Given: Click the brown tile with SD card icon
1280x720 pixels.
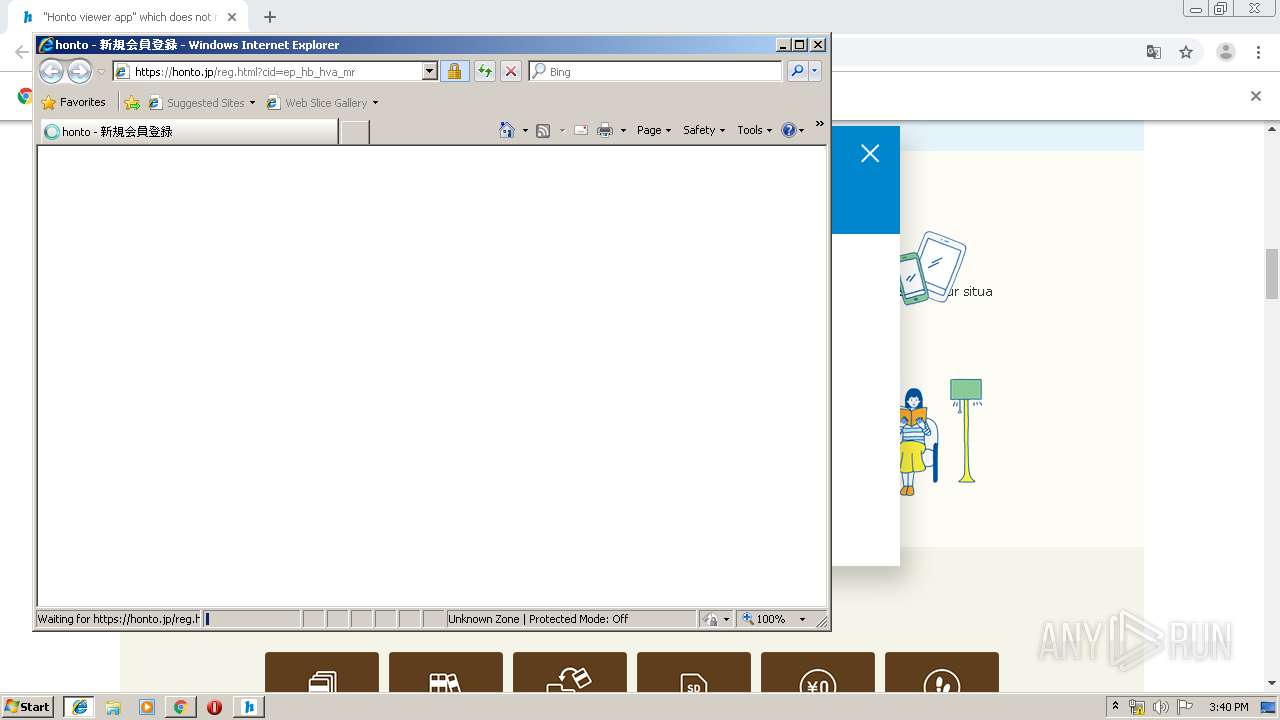Looking at the screenshot, I should click(694, 673).
